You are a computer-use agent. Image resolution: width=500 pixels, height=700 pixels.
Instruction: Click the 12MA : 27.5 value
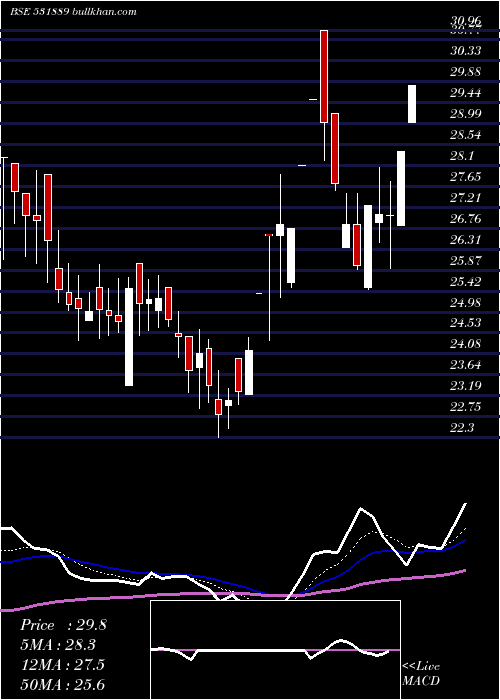tap(62, 665)
